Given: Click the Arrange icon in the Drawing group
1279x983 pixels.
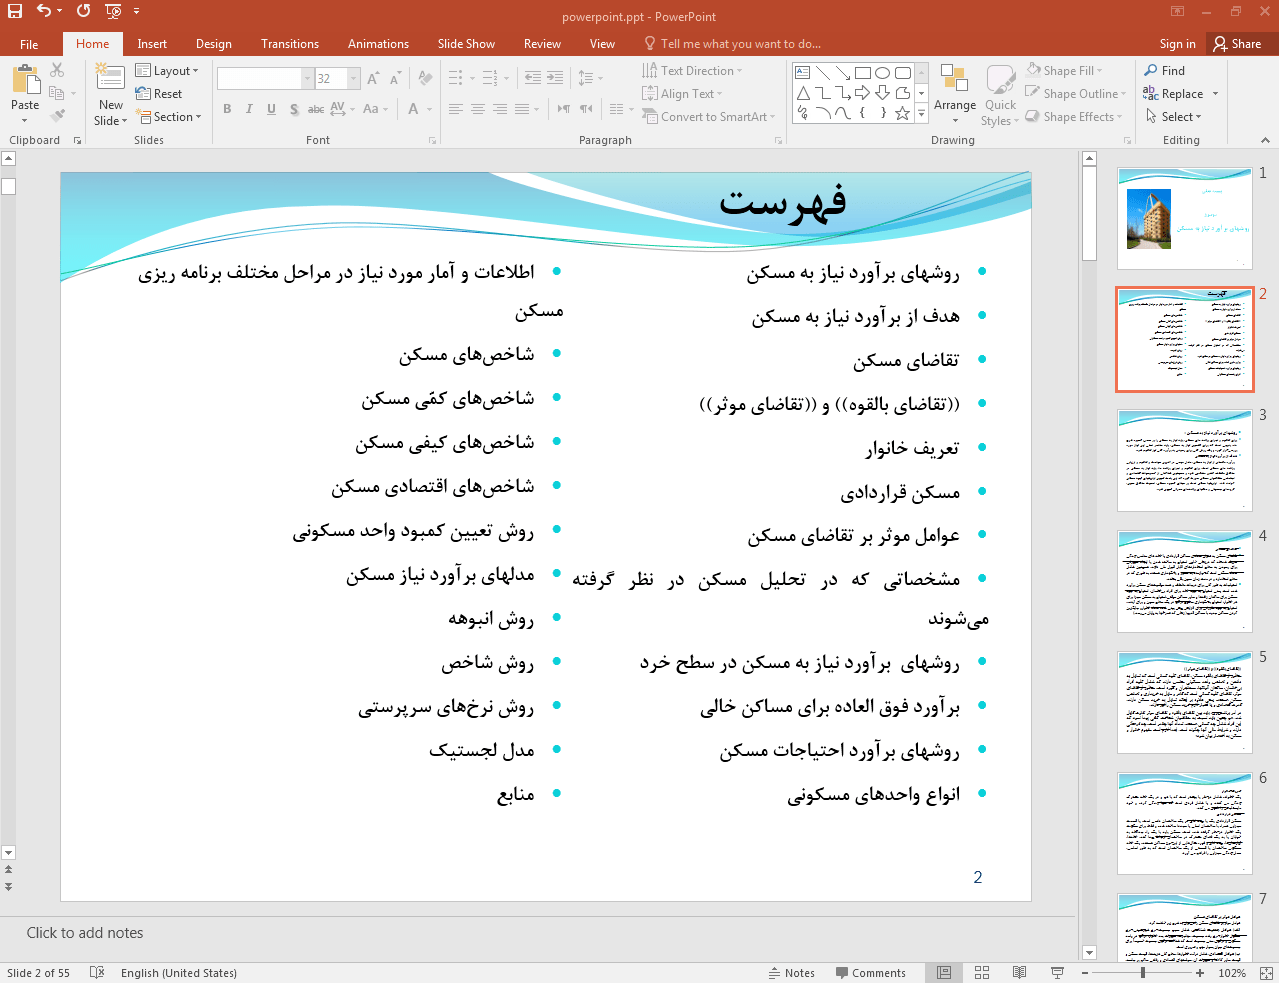Looking at the screenshot, I should point(954,80).
